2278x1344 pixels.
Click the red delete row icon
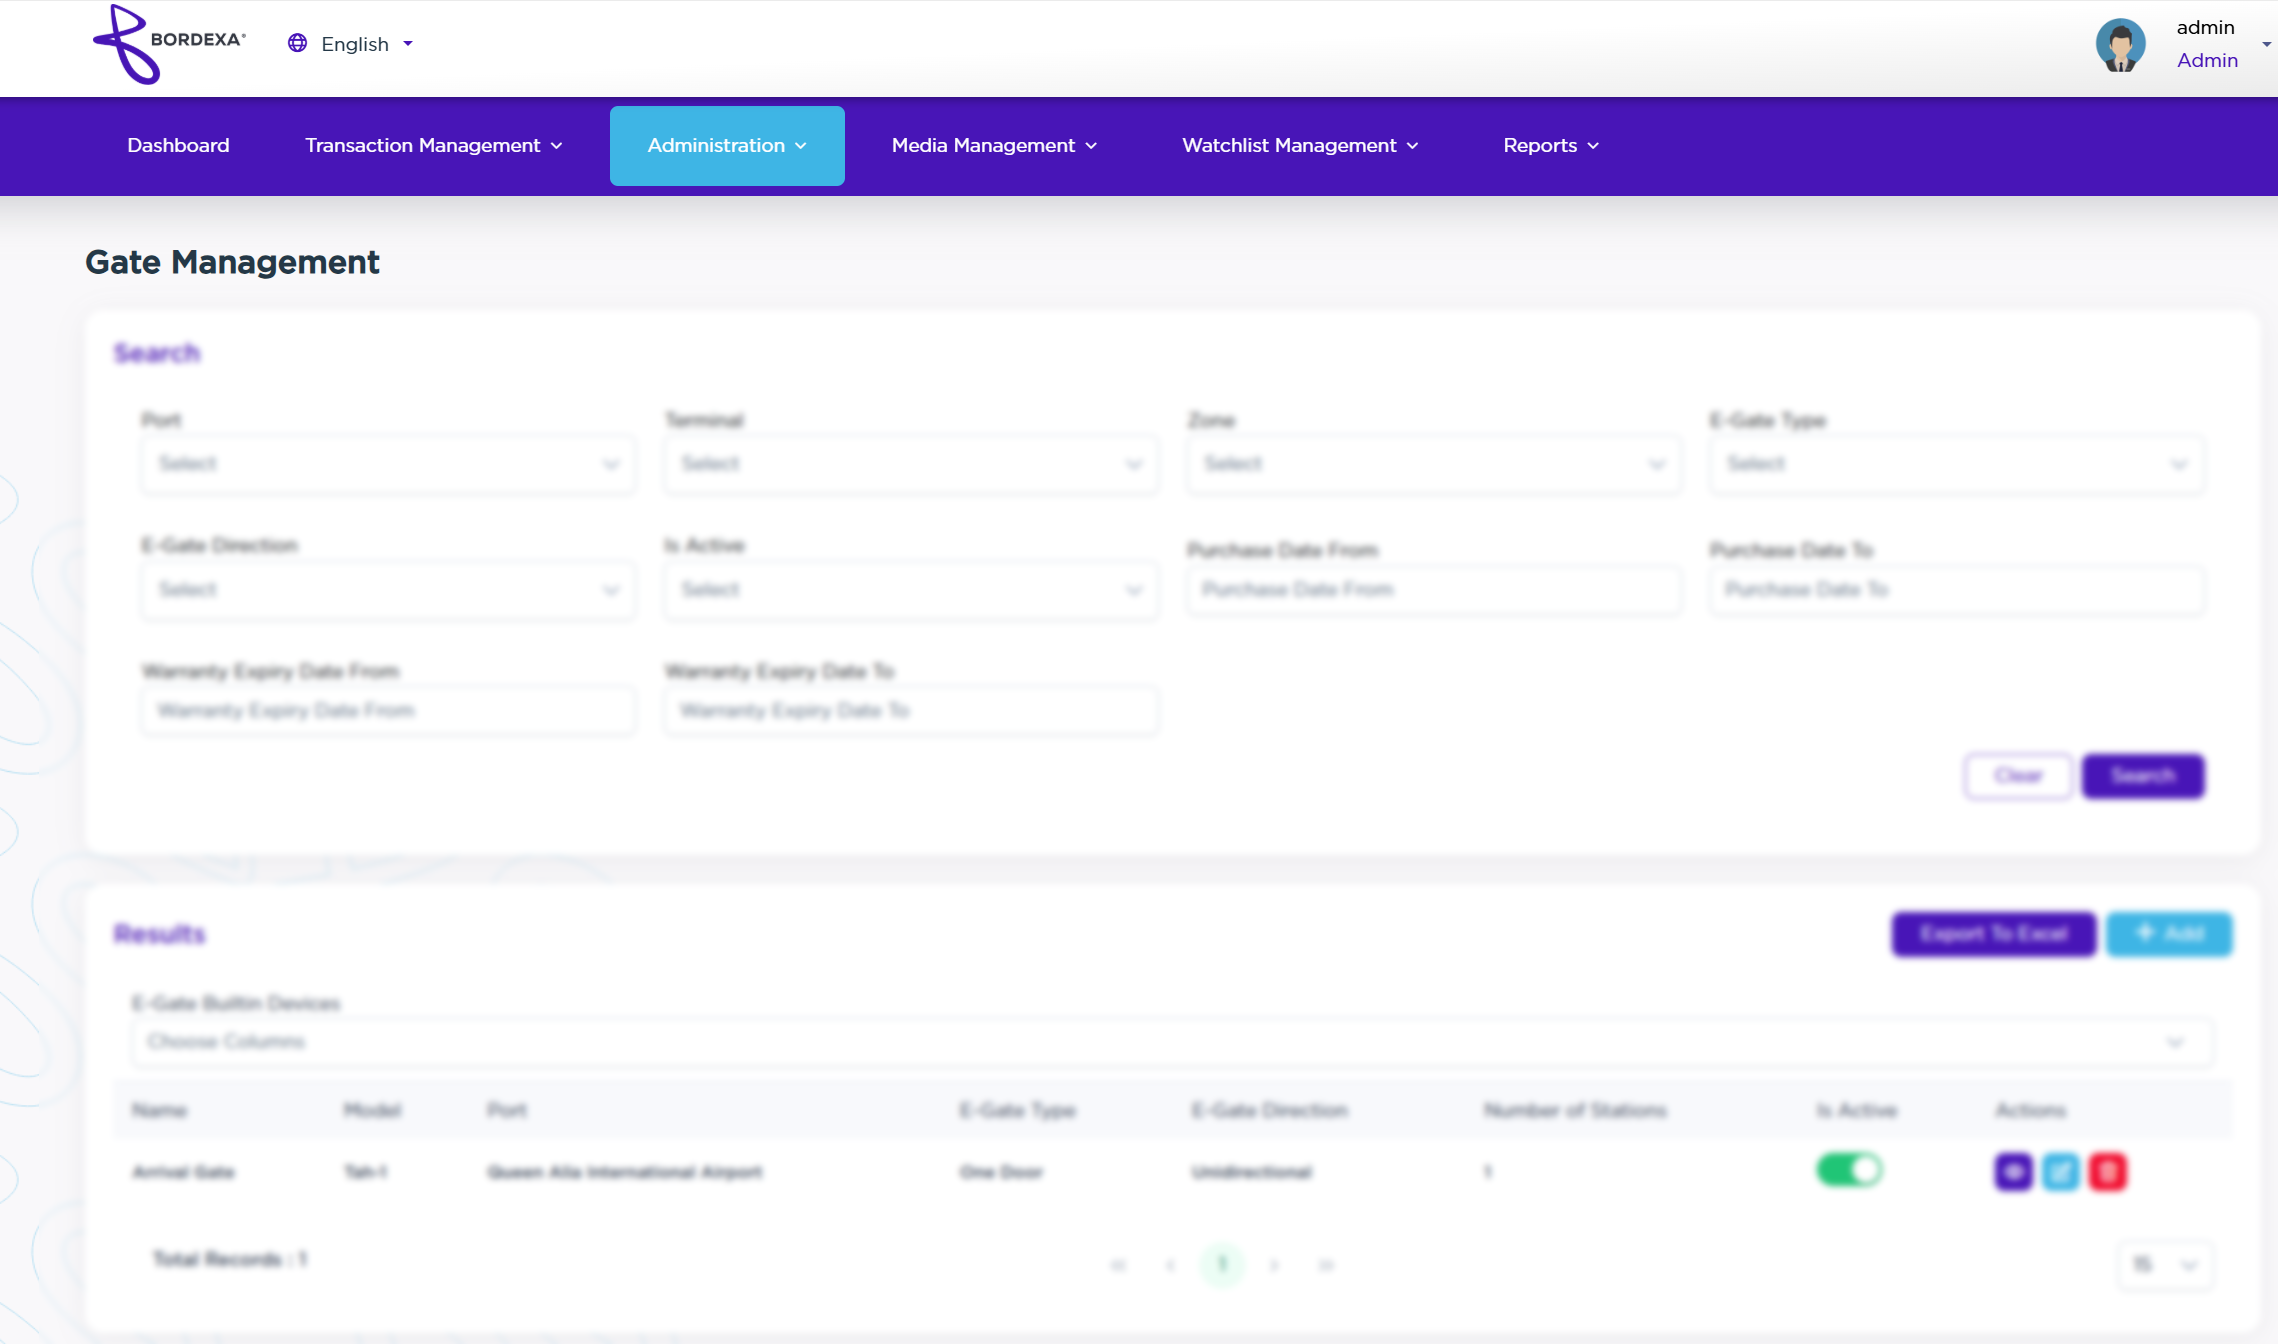click(x=2108, y=1171)
